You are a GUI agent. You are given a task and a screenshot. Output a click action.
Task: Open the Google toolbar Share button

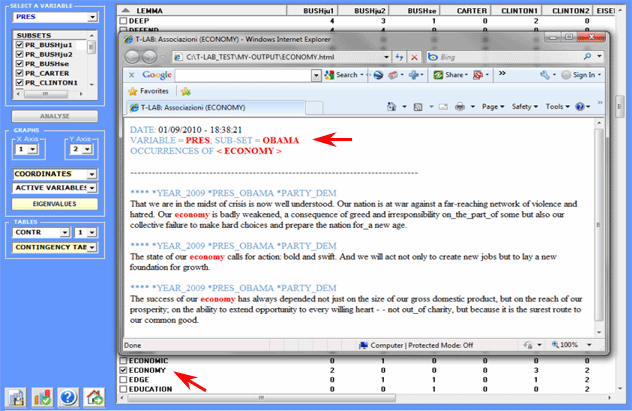[x=450, y=75]
